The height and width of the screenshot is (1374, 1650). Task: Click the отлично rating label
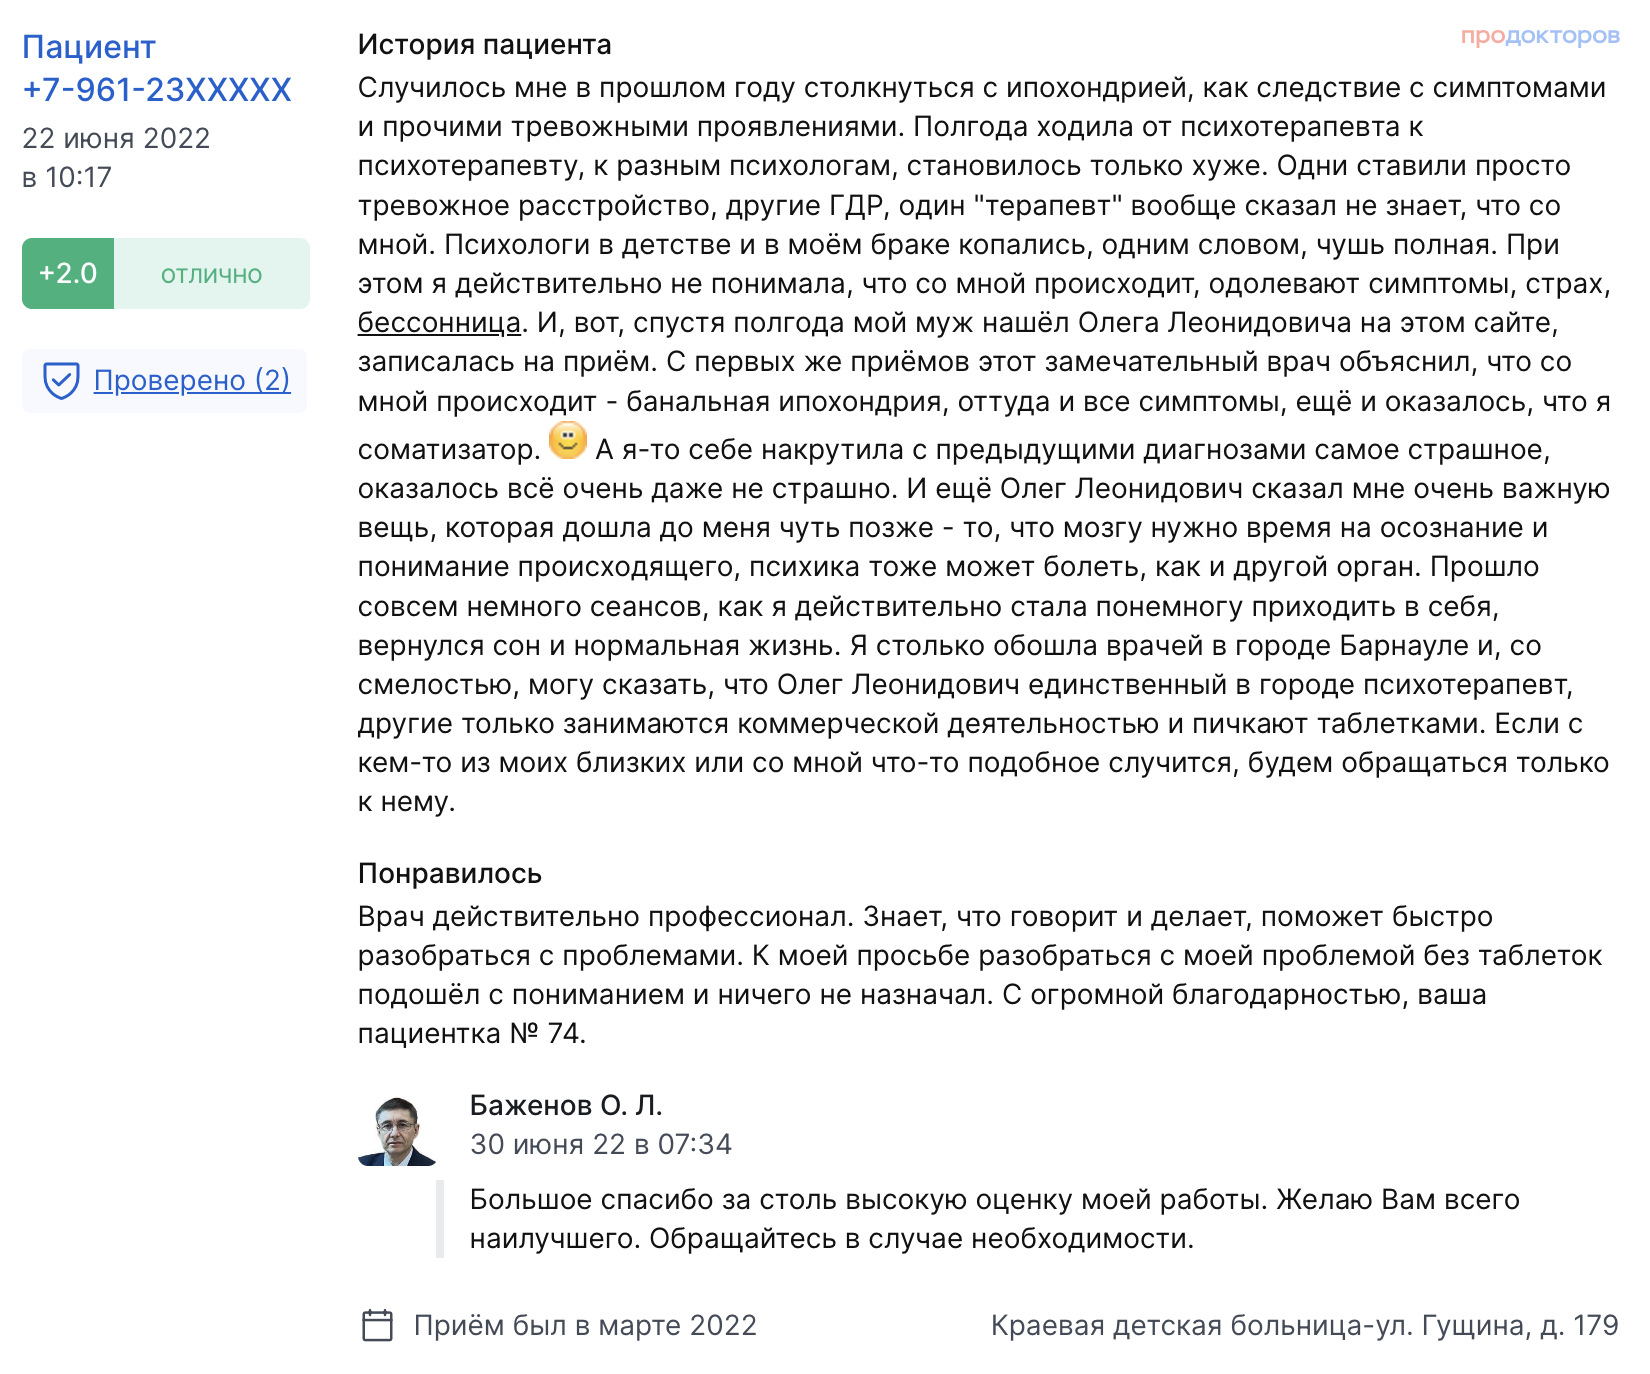pos(212,274)
